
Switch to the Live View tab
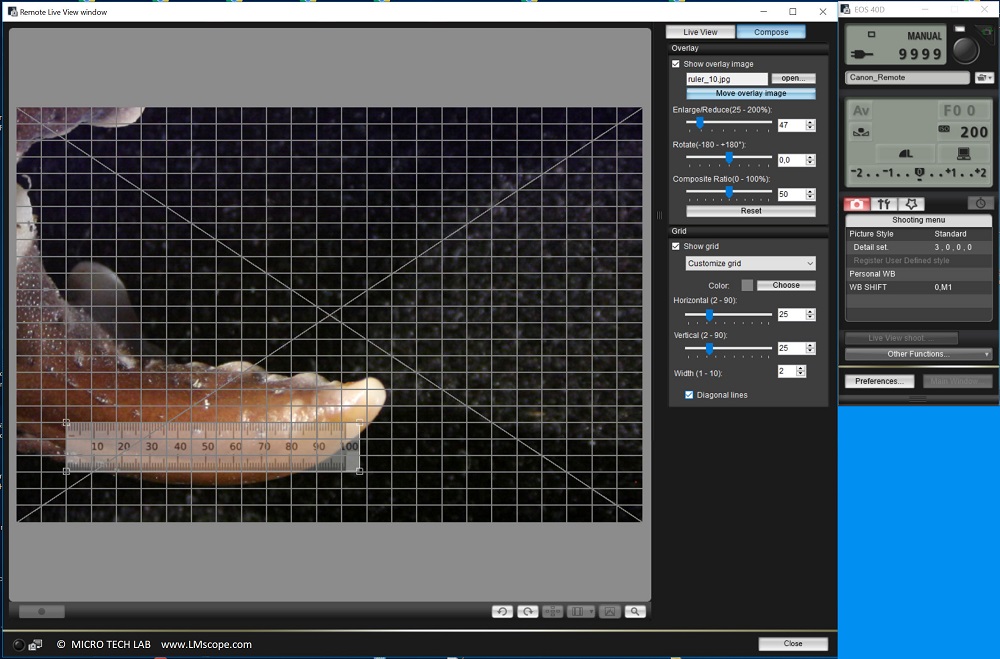700,31
